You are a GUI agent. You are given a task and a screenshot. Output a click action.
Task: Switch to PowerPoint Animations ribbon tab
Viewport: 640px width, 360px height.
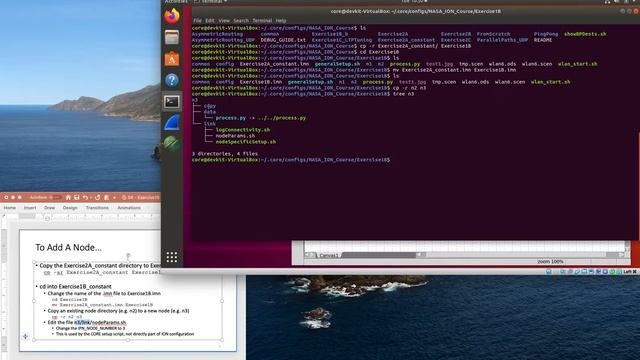pos(129,208)
